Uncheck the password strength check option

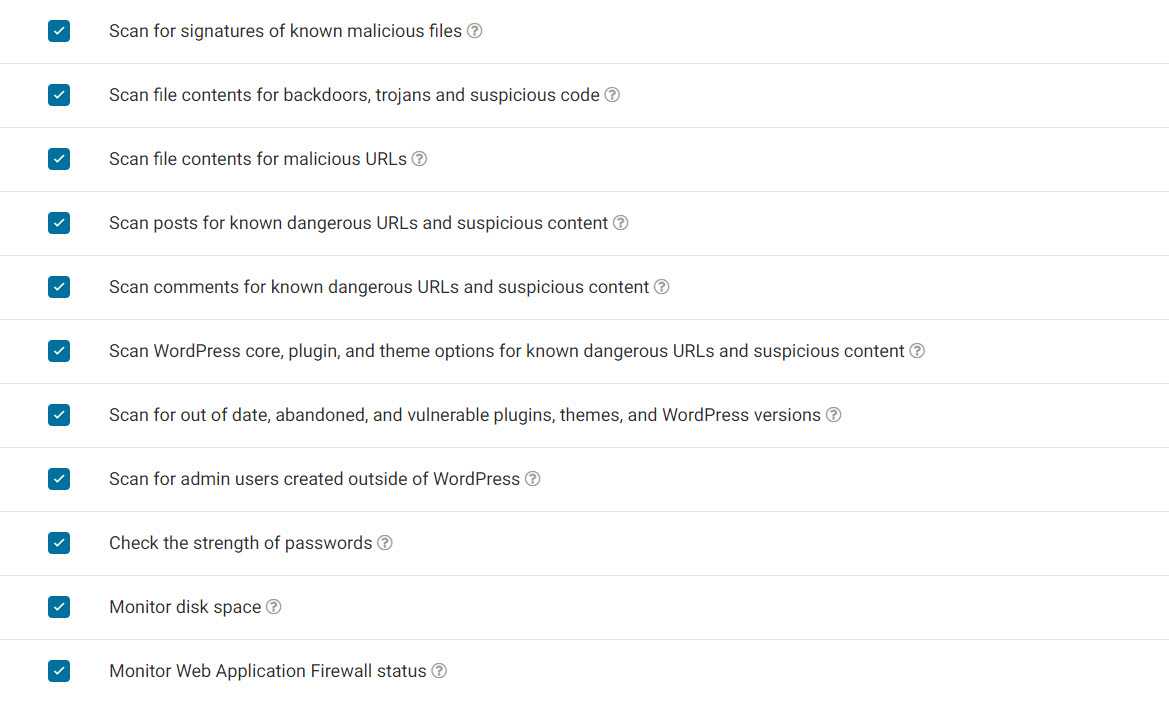click(x=59, y=542)
